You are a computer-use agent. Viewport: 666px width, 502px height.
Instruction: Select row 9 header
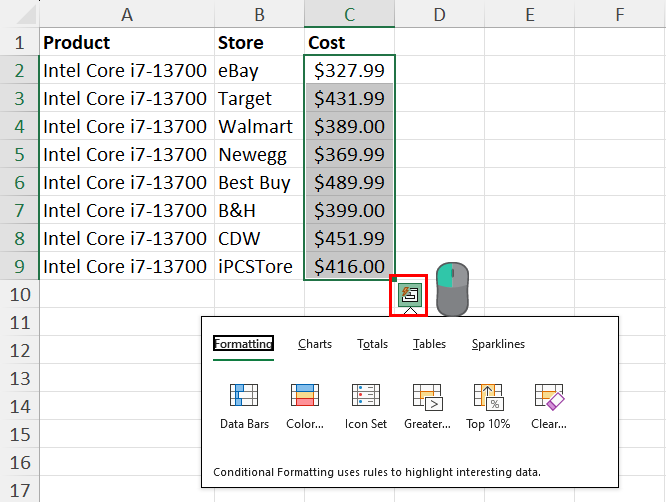20,267
